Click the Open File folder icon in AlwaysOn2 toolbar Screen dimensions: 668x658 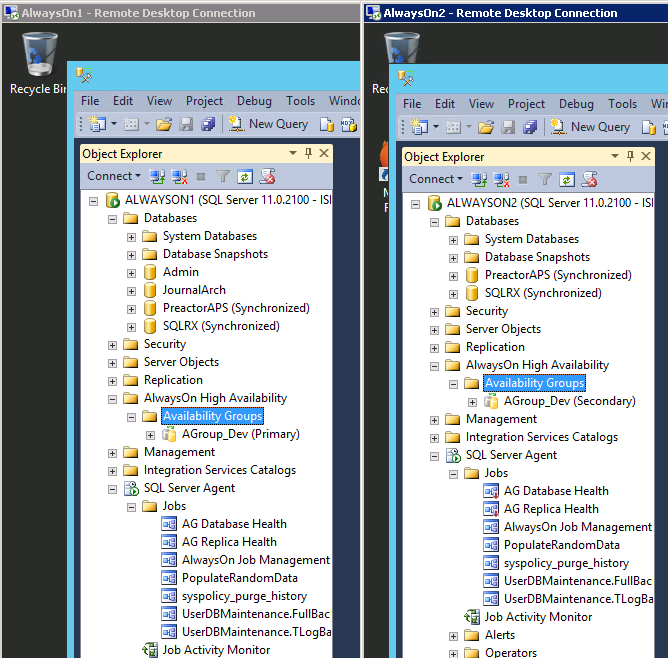click(x=486, y=127)
